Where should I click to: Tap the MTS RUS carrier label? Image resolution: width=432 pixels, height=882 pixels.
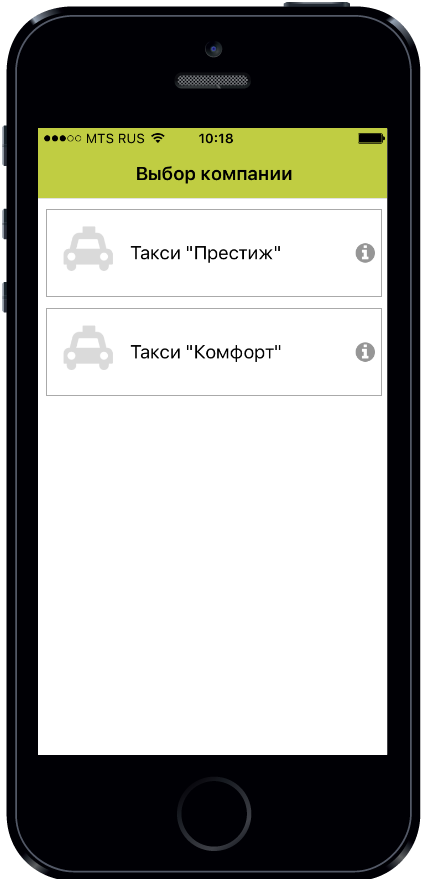pyautogui.click(x=115, y=138)
